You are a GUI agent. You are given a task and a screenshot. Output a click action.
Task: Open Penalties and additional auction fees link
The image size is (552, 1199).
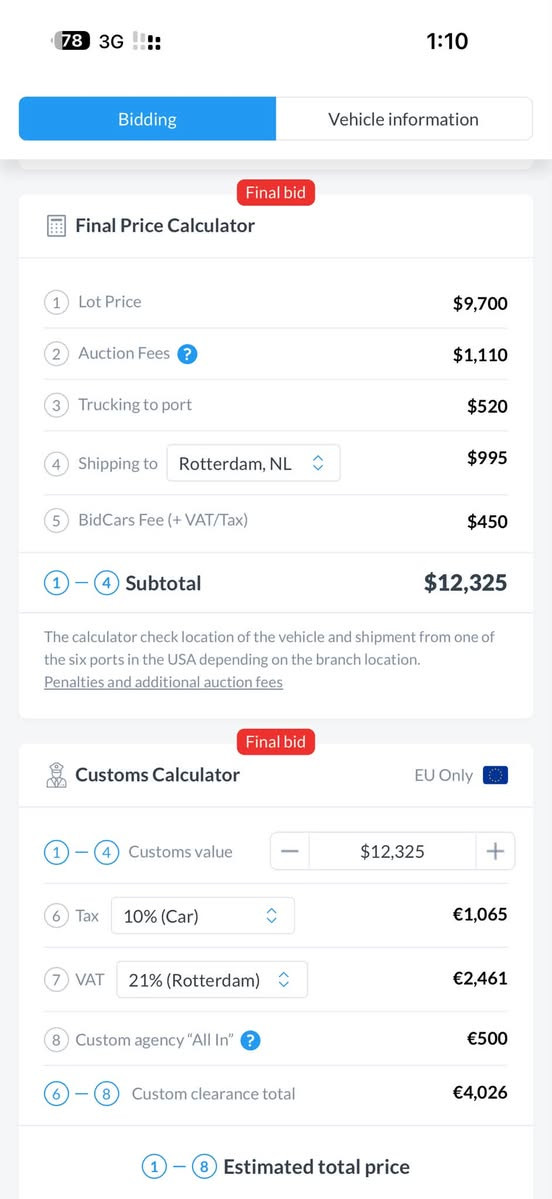point(164,682)
